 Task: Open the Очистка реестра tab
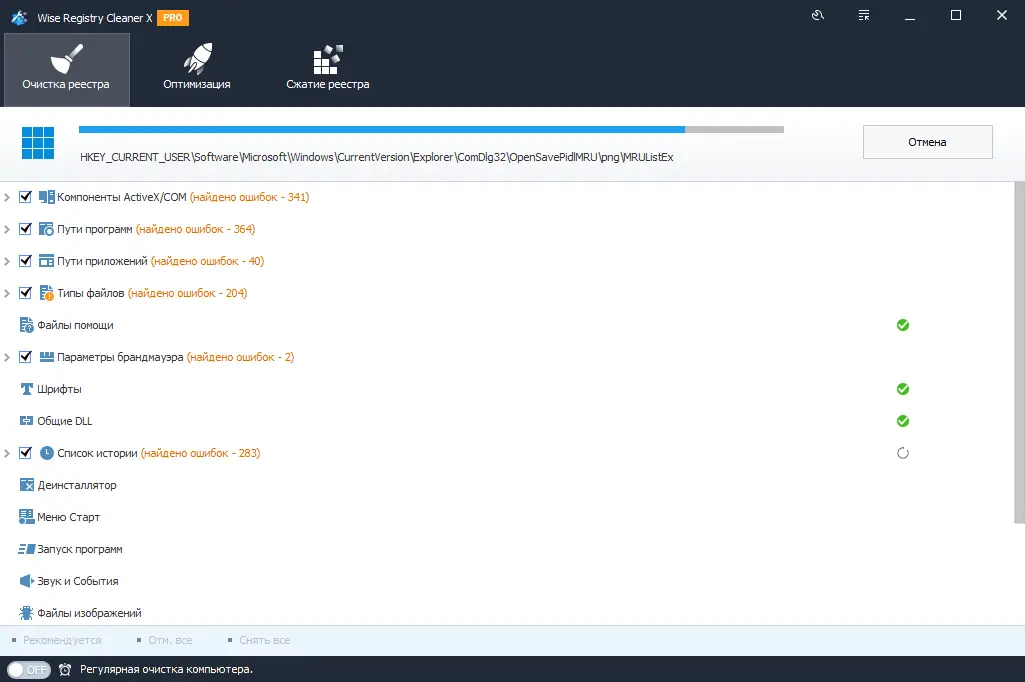(67, 70)
